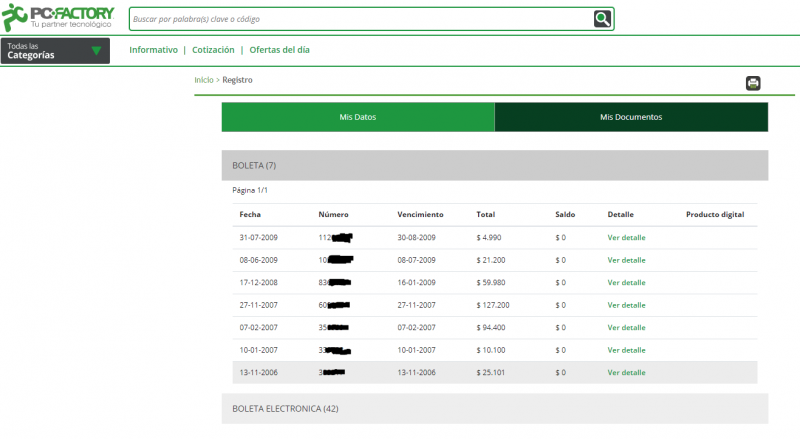Click the search magnifier icon
Viewport: 800px width, 439px height.
(602, 19)
